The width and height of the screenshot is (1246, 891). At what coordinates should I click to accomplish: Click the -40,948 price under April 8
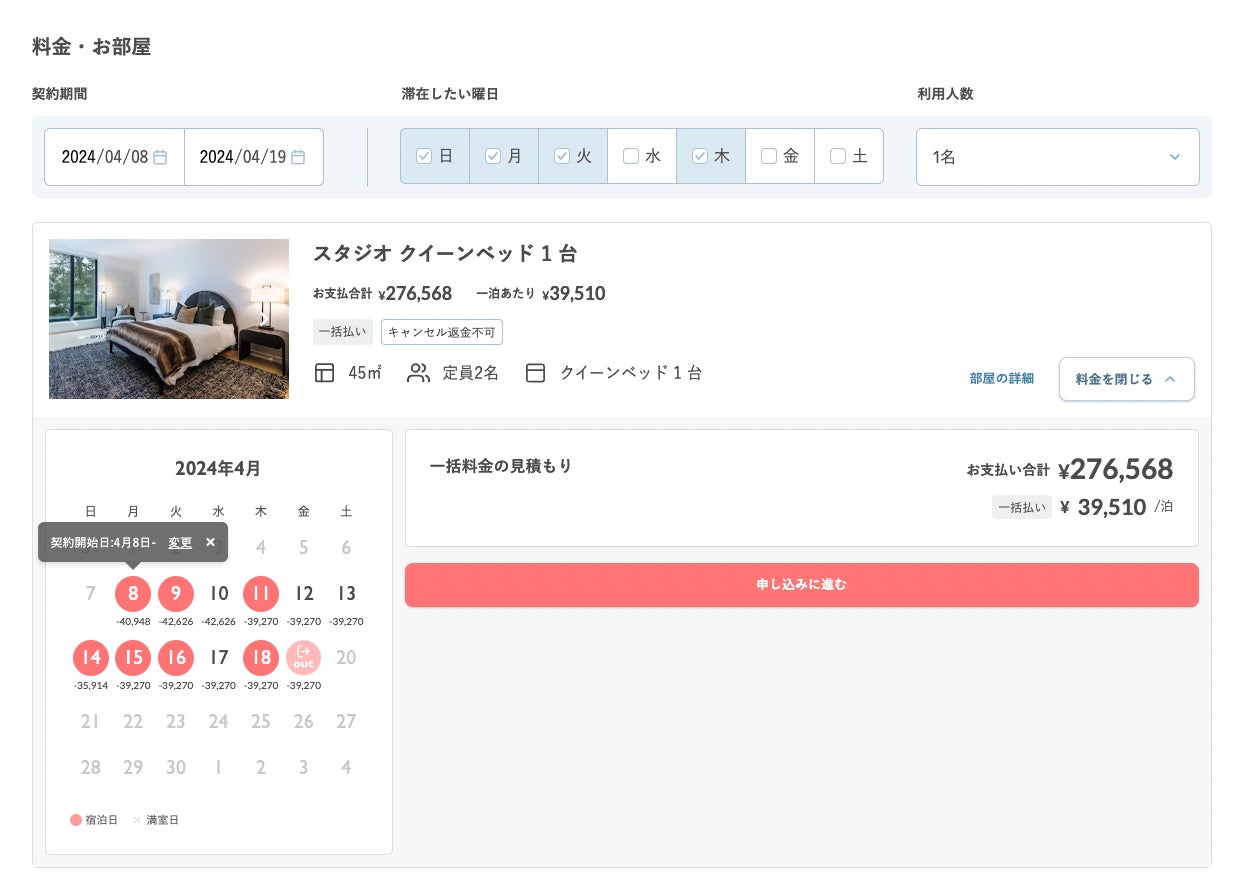point(133,621)
